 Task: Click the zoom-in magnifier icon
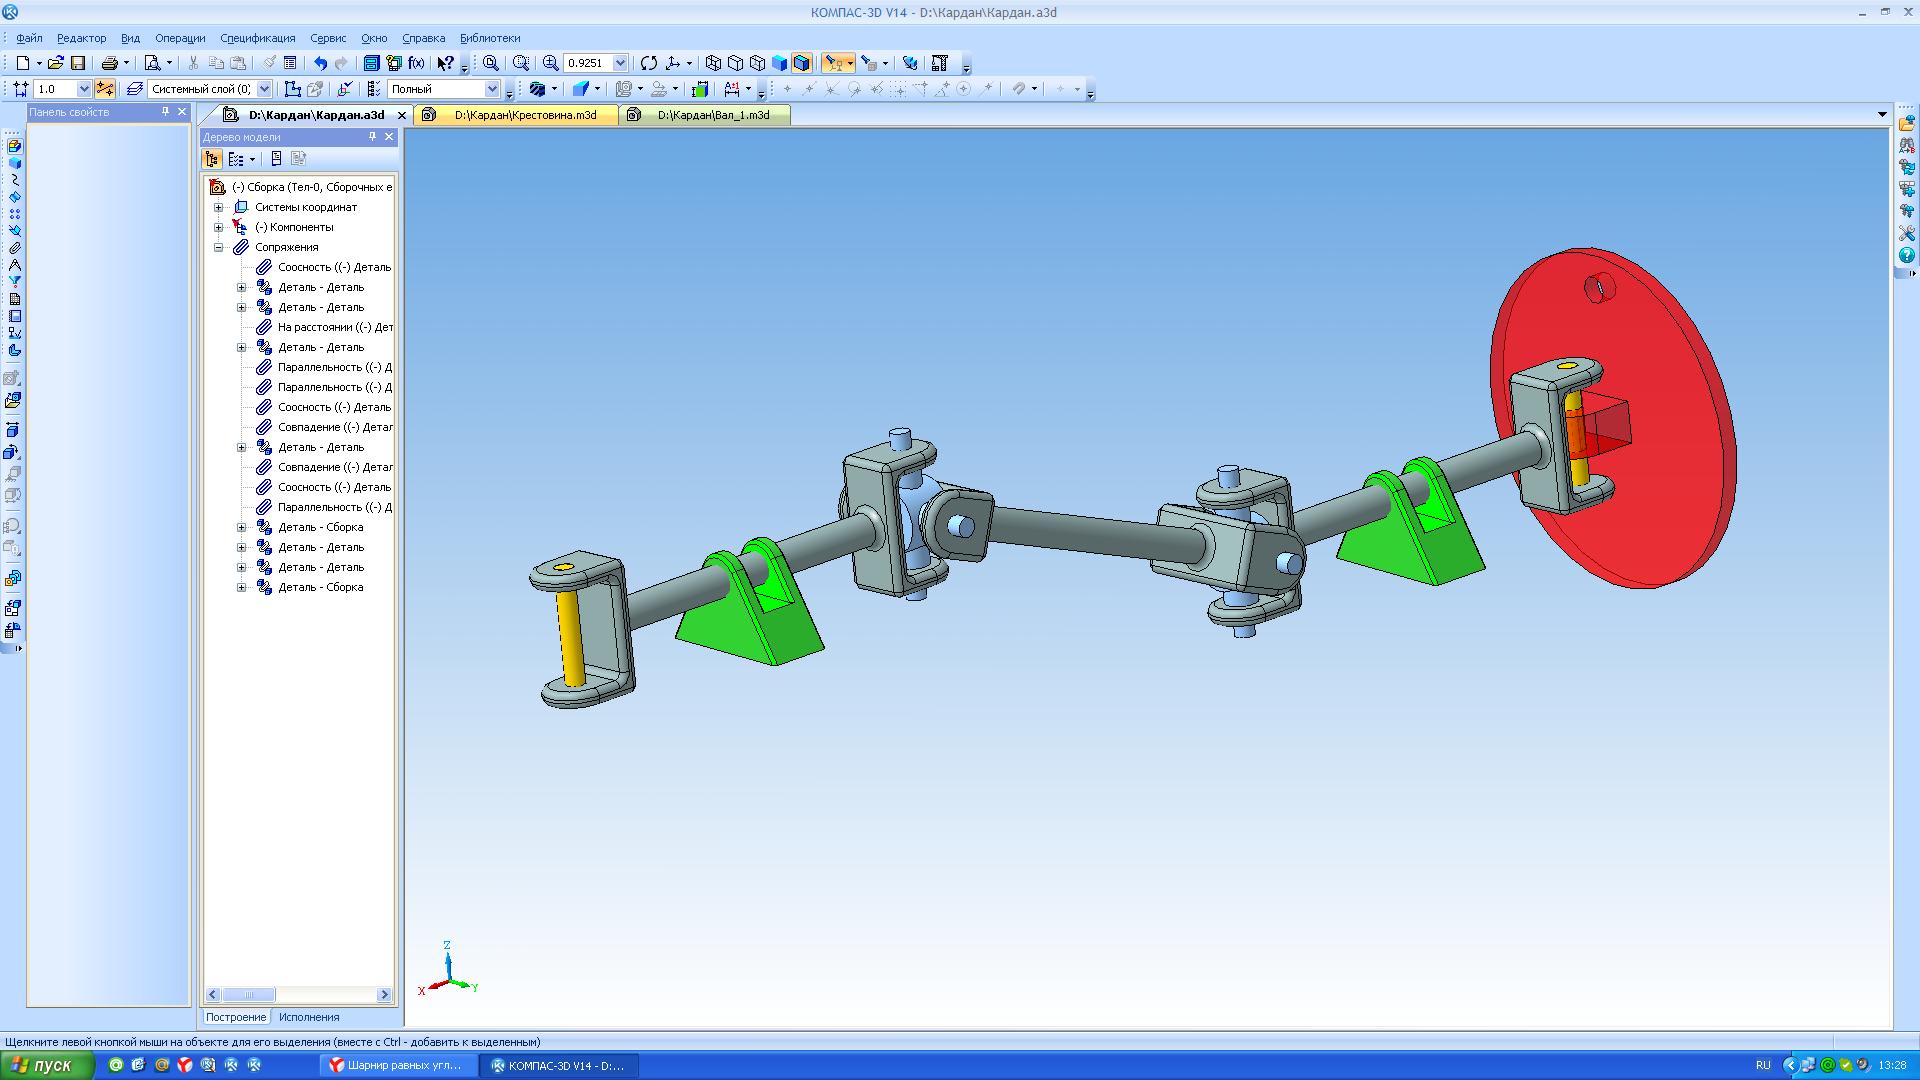pos(550,63)
